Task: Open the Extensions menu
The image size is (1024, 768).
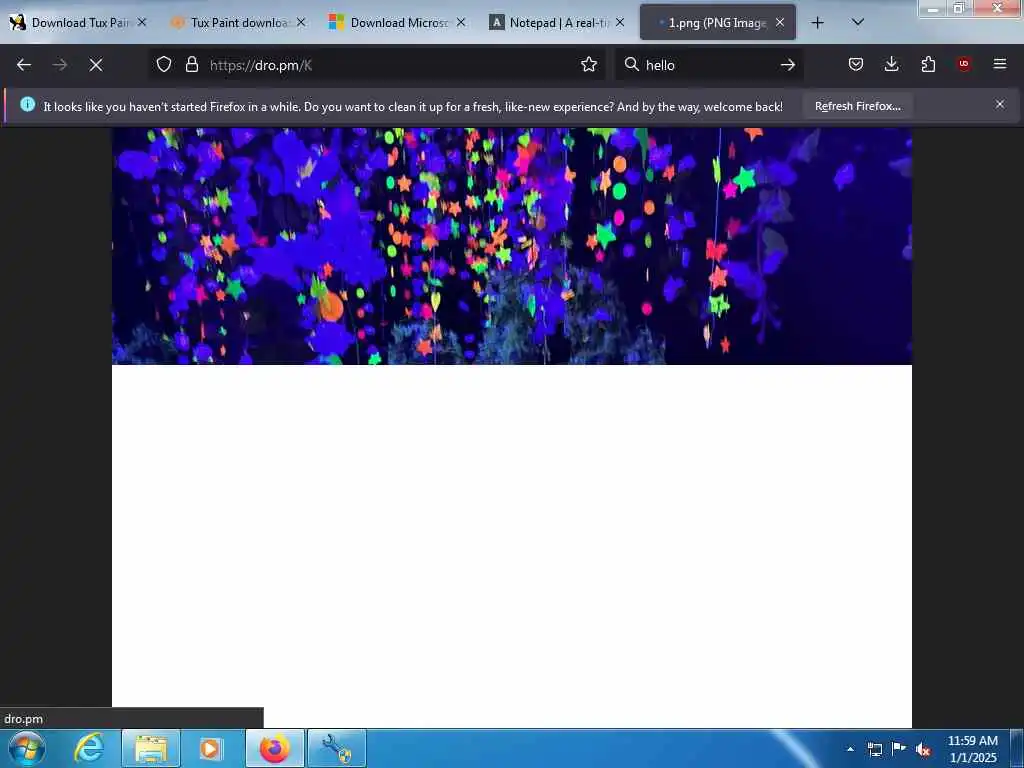Action: click(x=928, y=64)
